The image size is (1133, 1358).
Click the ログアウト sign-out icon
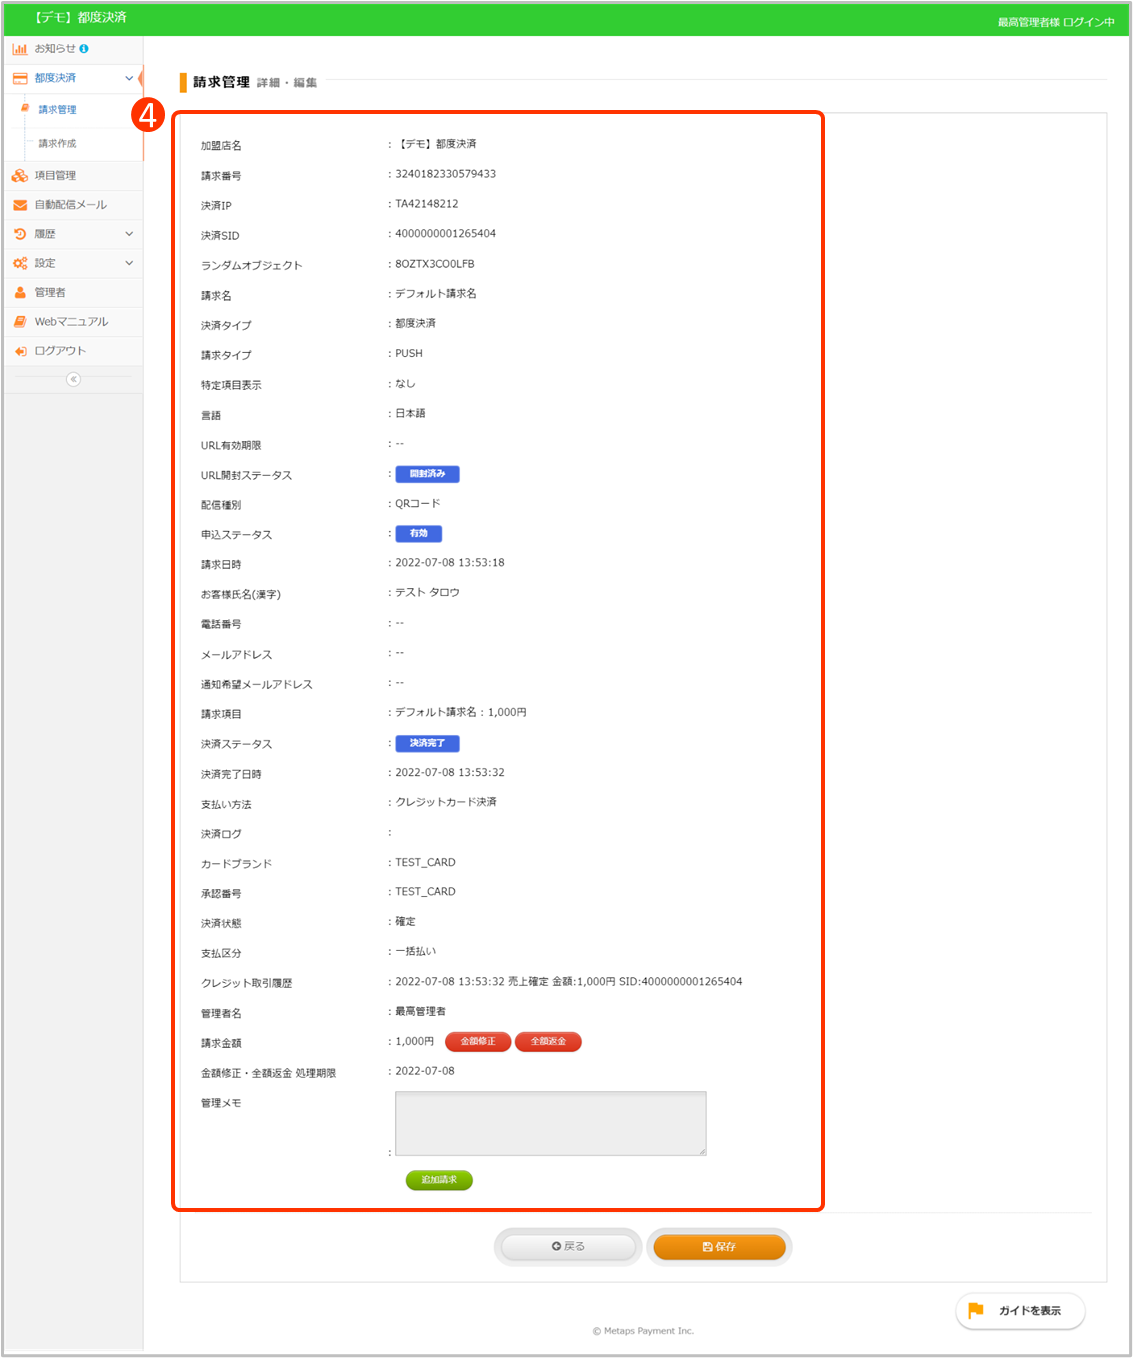20,351
